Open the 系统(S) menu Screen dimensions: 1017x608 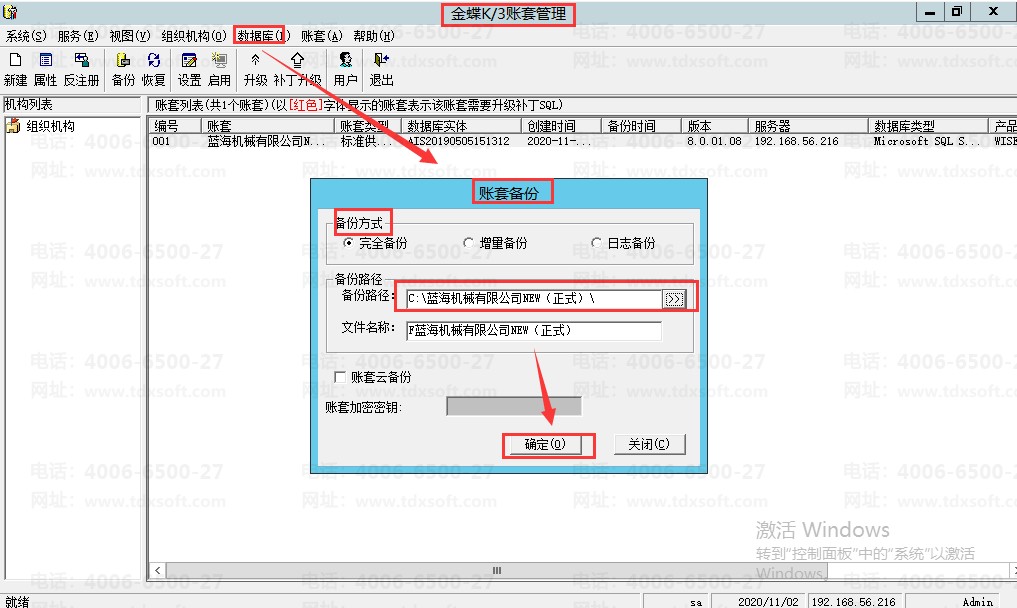[26, 36]
